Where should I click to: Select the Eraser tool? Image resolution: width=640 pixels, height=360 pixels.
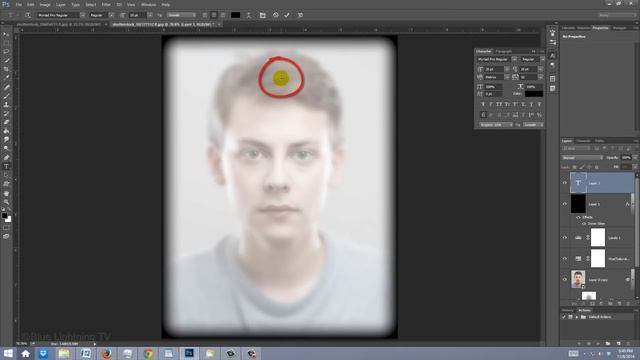point(6,122)
